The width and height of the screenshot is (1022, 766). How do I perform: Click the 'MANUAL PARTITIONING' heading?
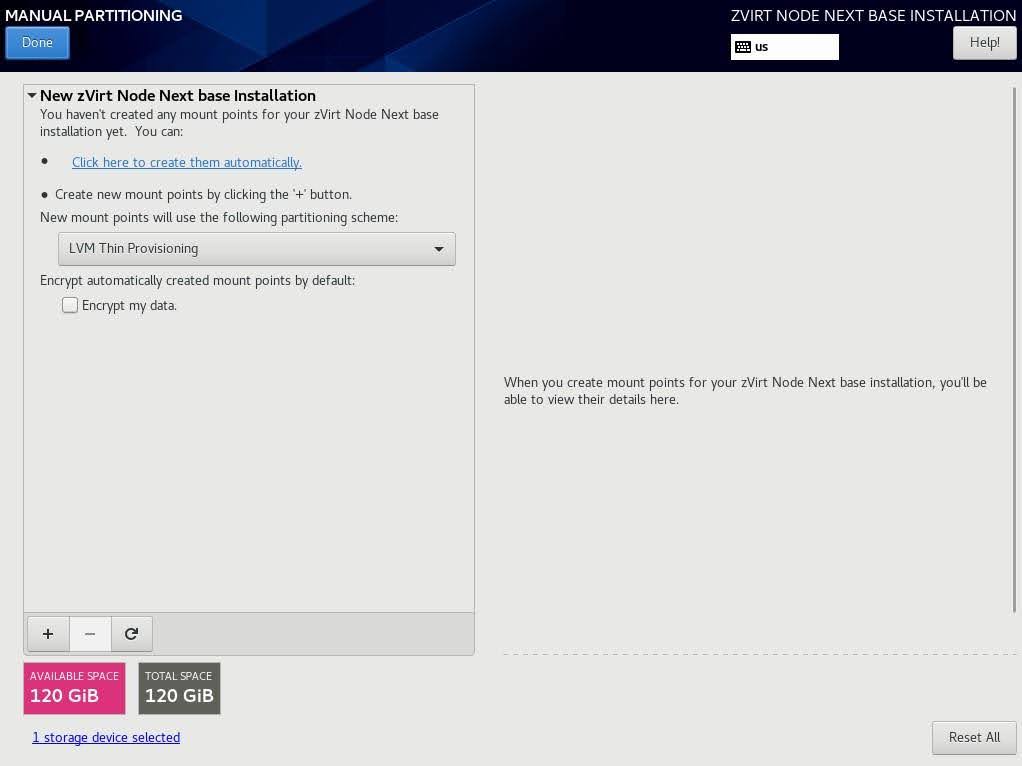[94, 16]
